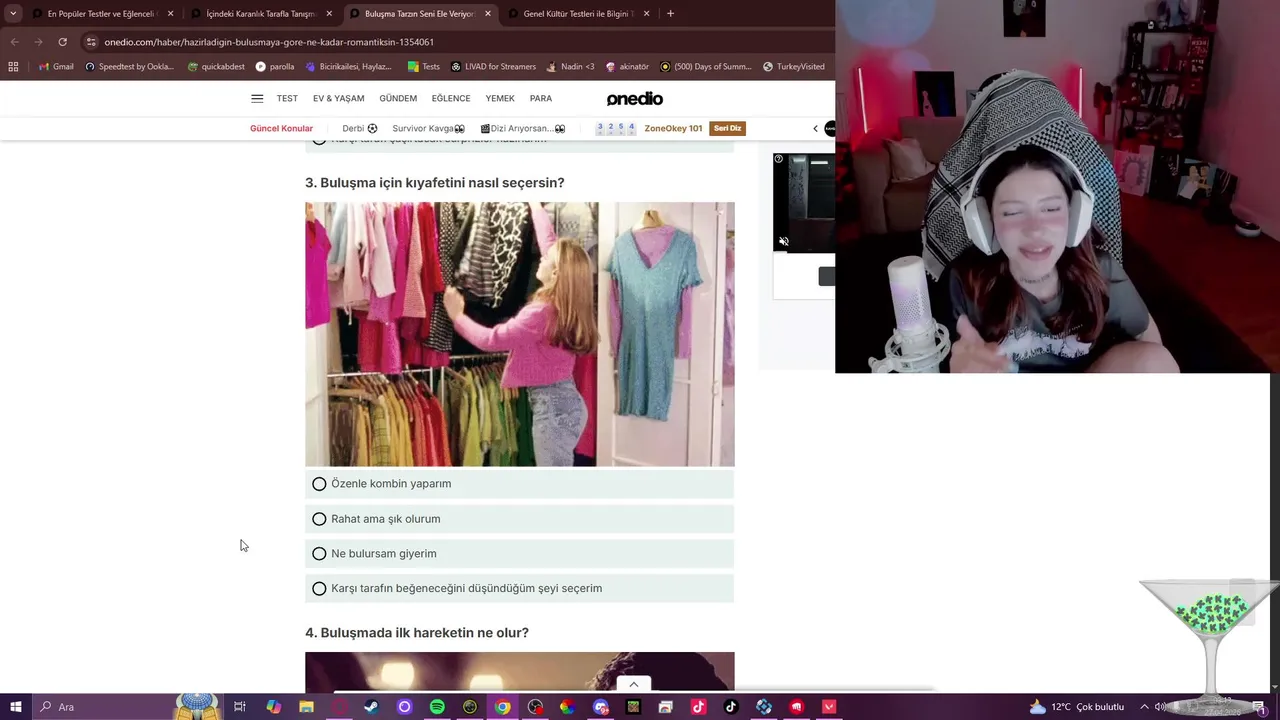The width and height of the screenshot is (1280, 720).
Task: Open Spotify from the taskbar
Action: point(437,707)
